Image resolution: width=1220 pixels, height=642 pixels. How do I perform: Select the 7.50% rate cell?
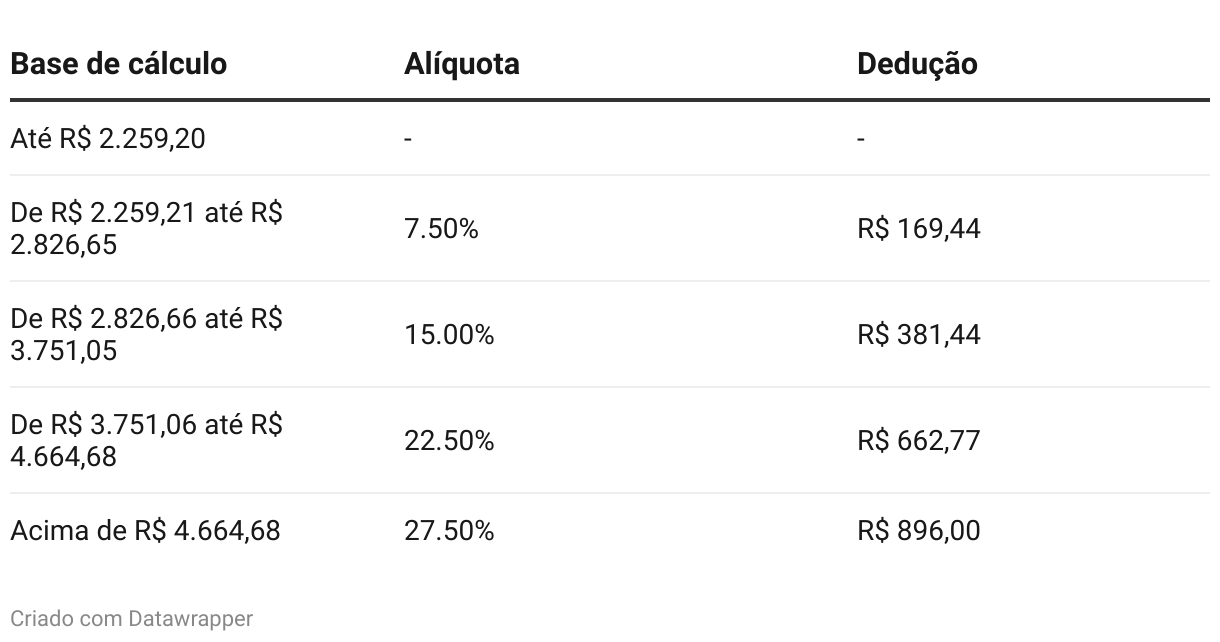[441, 229]
